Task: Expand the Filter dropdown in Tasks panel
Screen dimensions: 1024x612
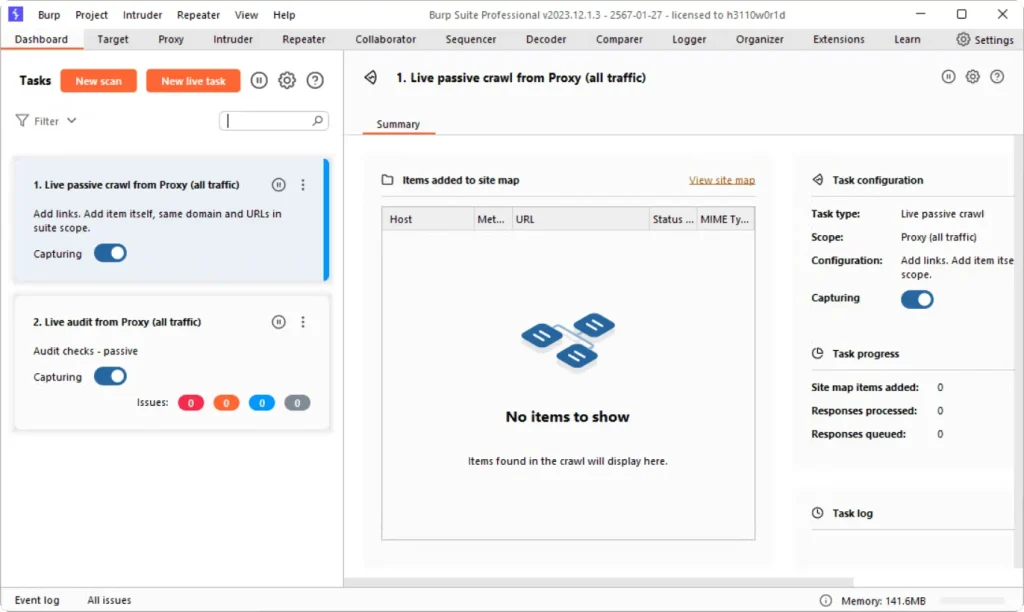Action: pyautogui.click(x=47, y=121)
